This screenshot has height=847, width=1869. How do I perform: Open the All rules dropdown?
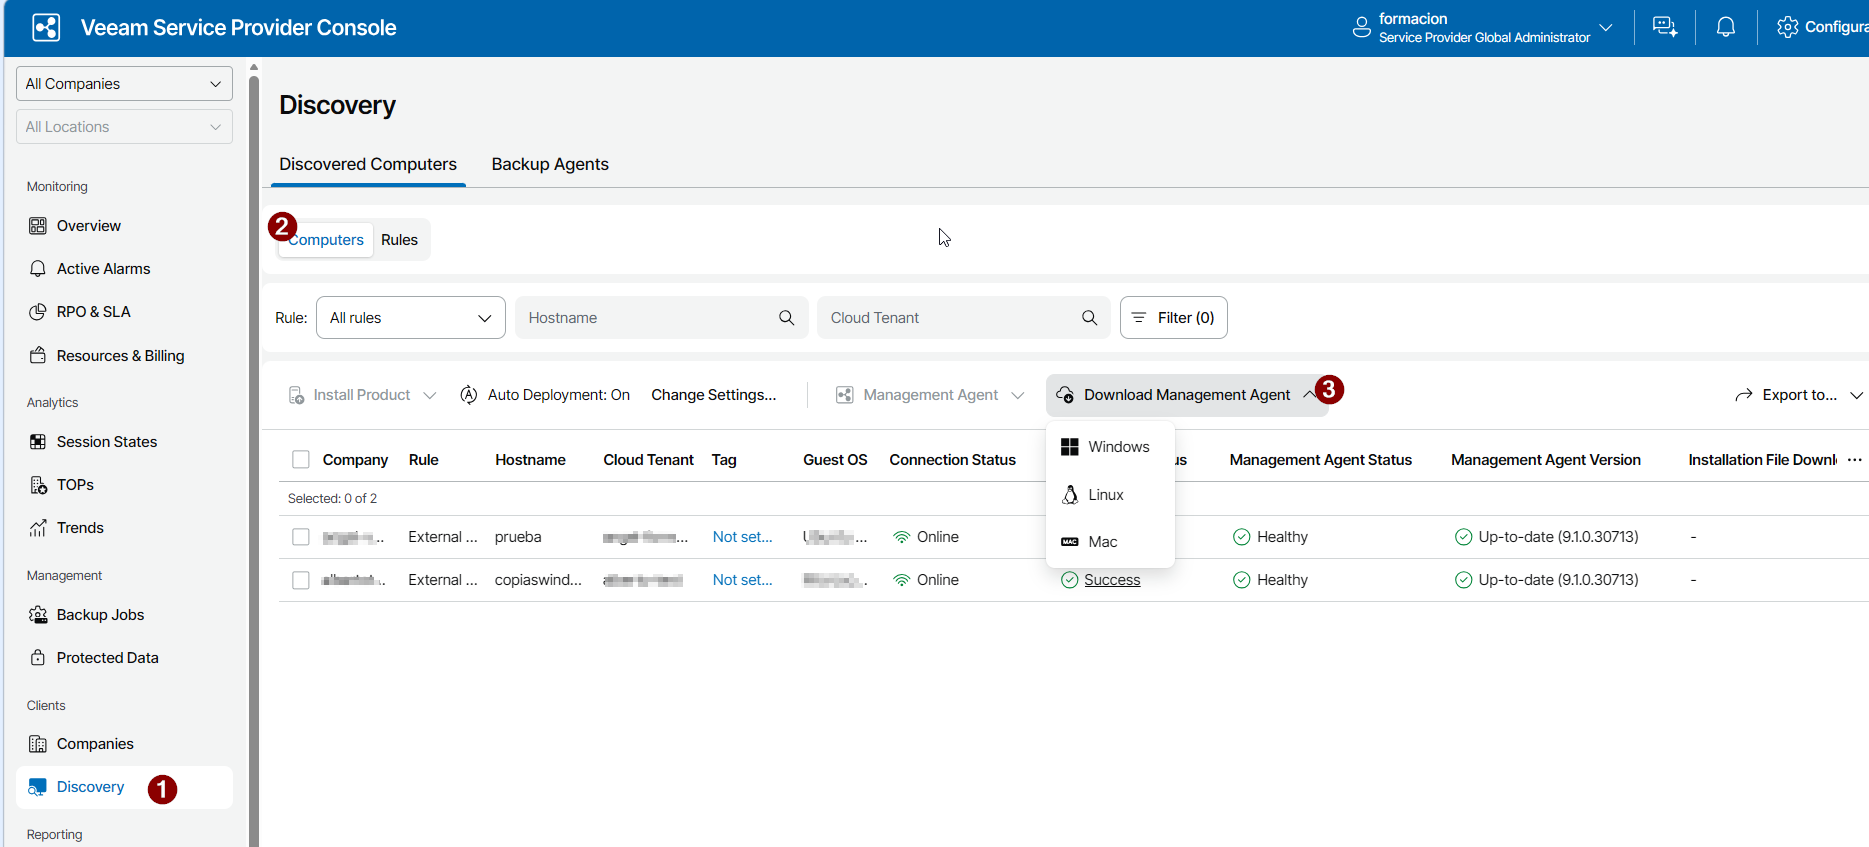point(411,318)
